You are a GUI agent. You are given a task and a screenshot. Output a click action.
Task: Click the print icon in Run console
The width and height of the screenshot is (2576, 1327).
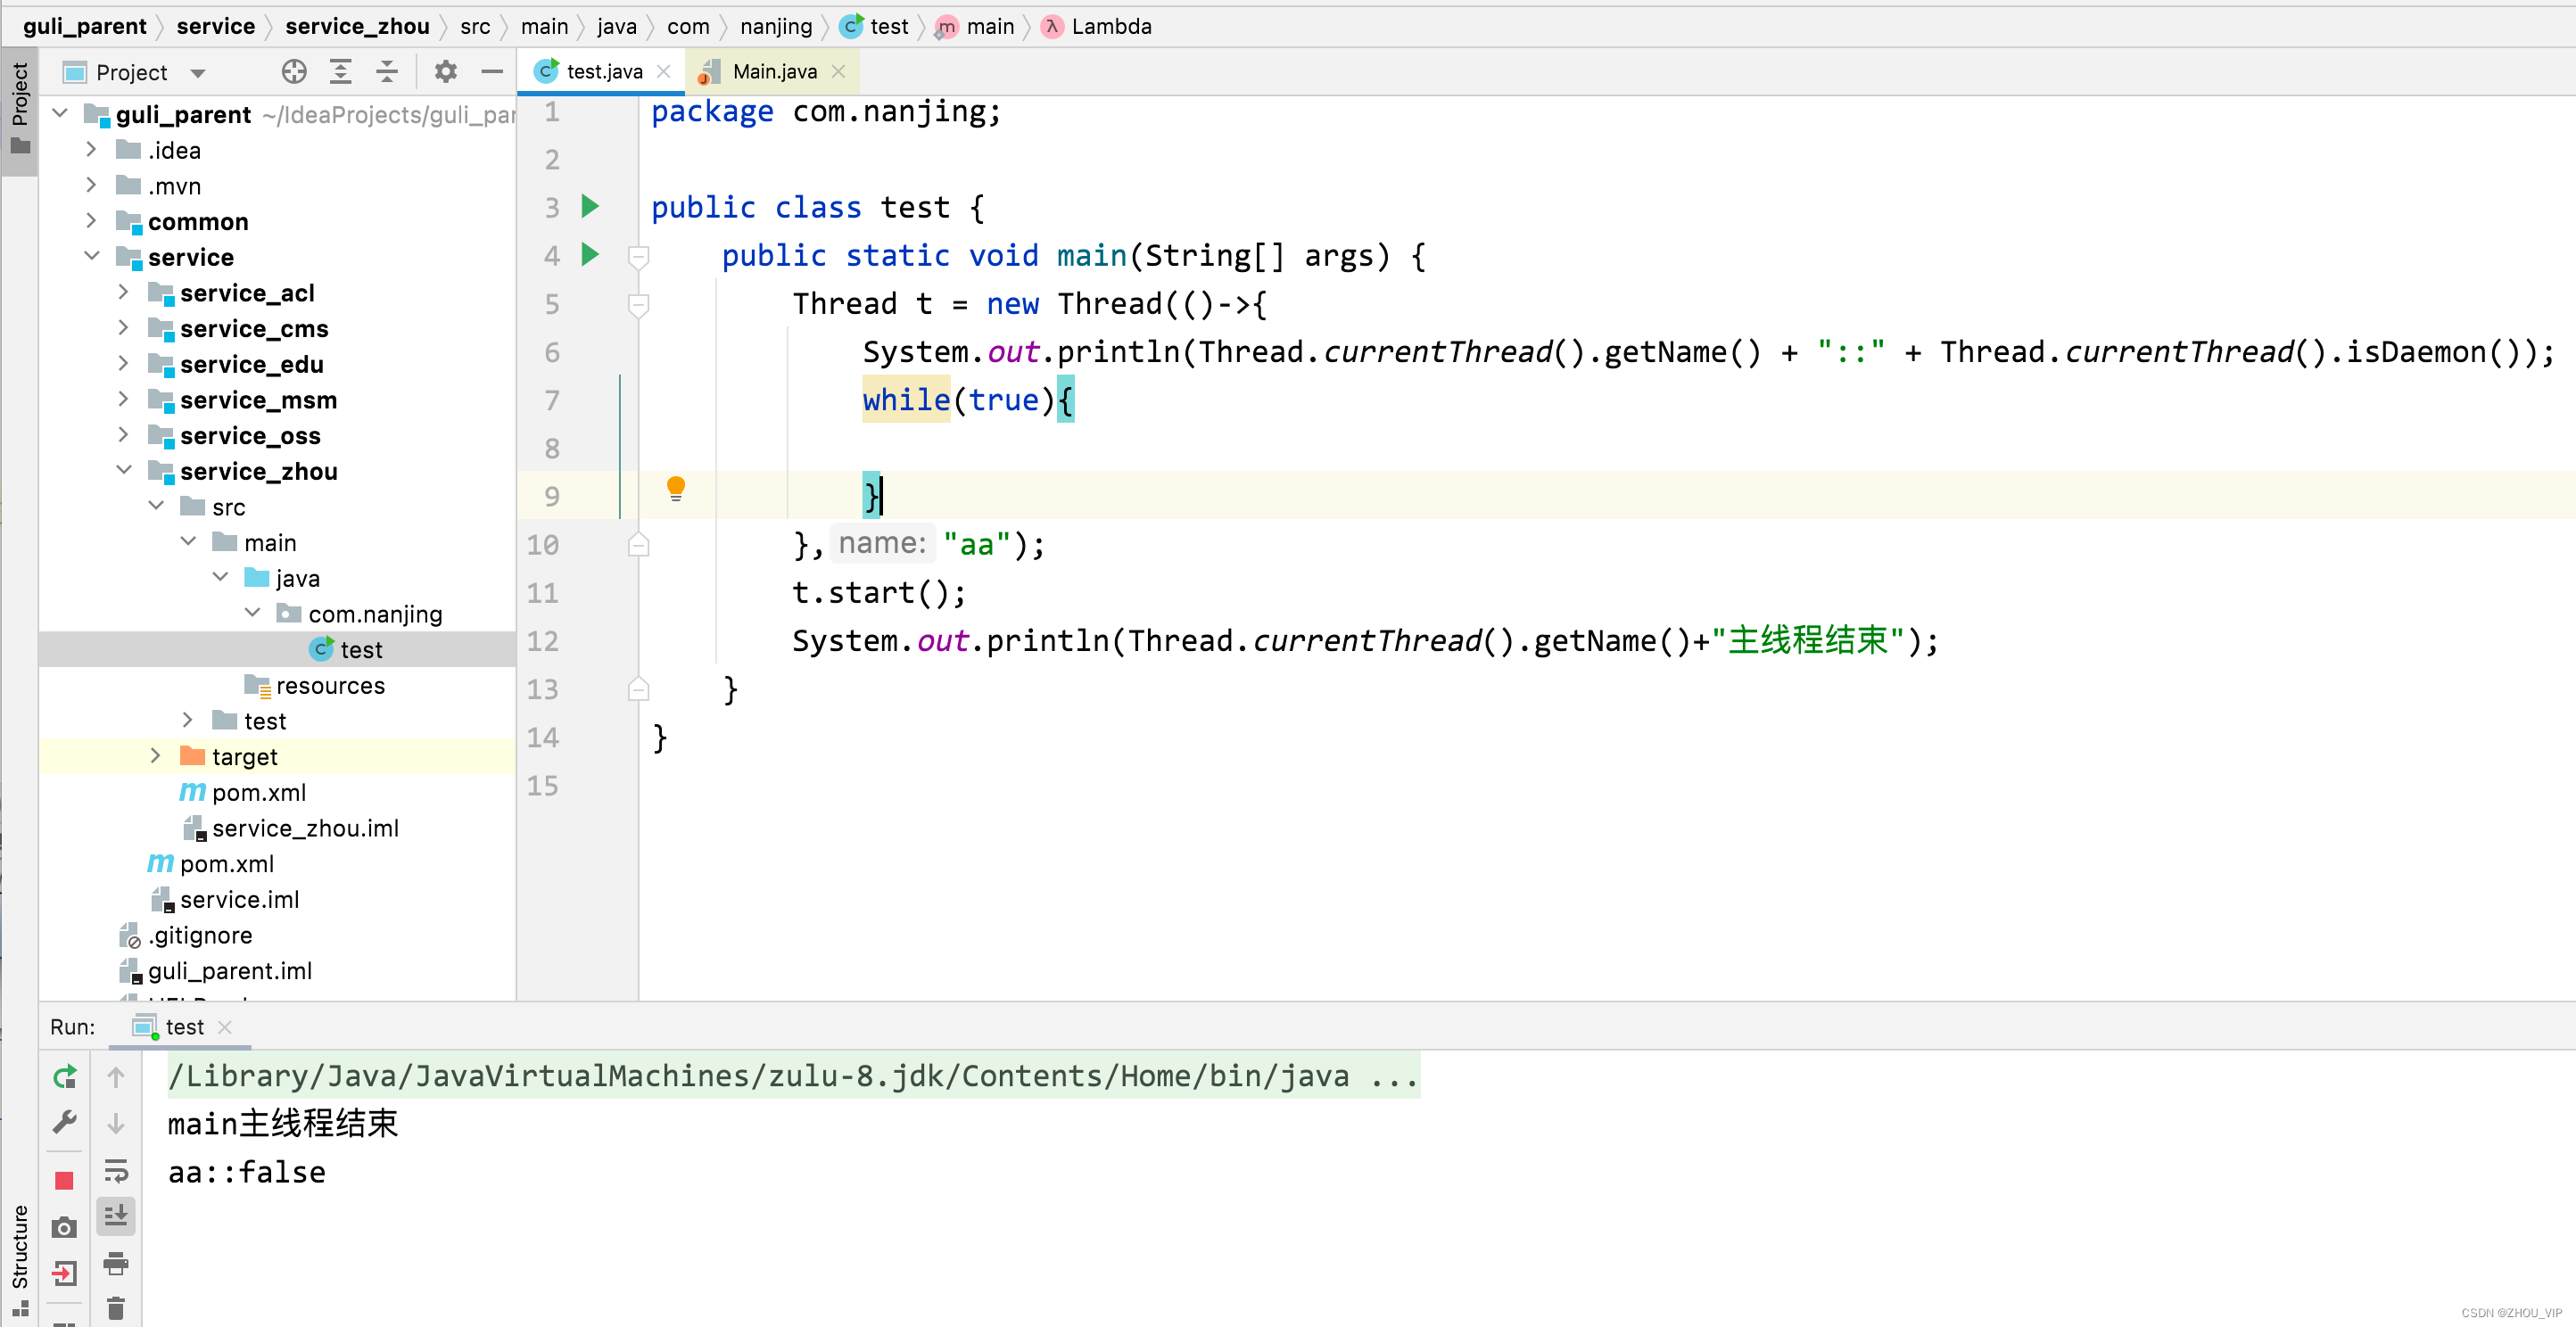pos(116,1264)
